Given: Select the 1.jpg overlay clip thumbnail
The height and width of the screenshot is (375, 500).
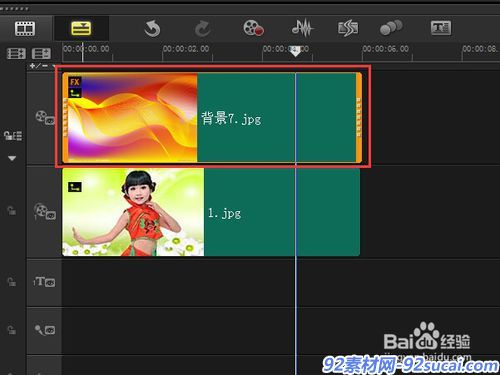Looking at the screenshot, I should [x=133, y=212].
